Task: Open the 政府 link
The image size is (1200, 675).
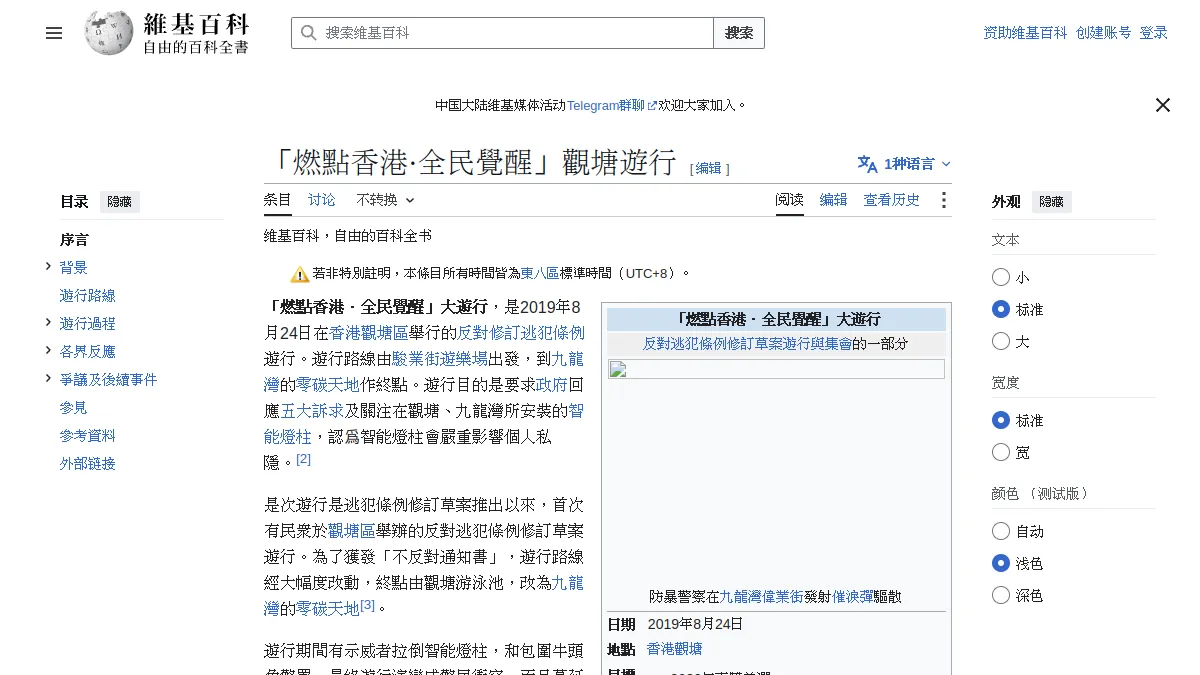Action: click(552, 385)
